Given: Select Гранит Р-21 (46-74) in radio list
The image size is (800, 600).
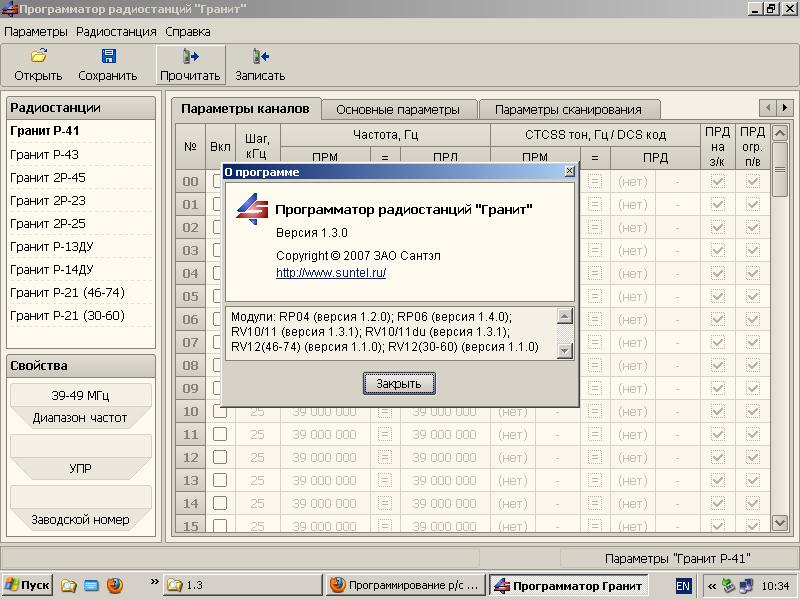Looking at the screenshot, I should click(67, 292).
